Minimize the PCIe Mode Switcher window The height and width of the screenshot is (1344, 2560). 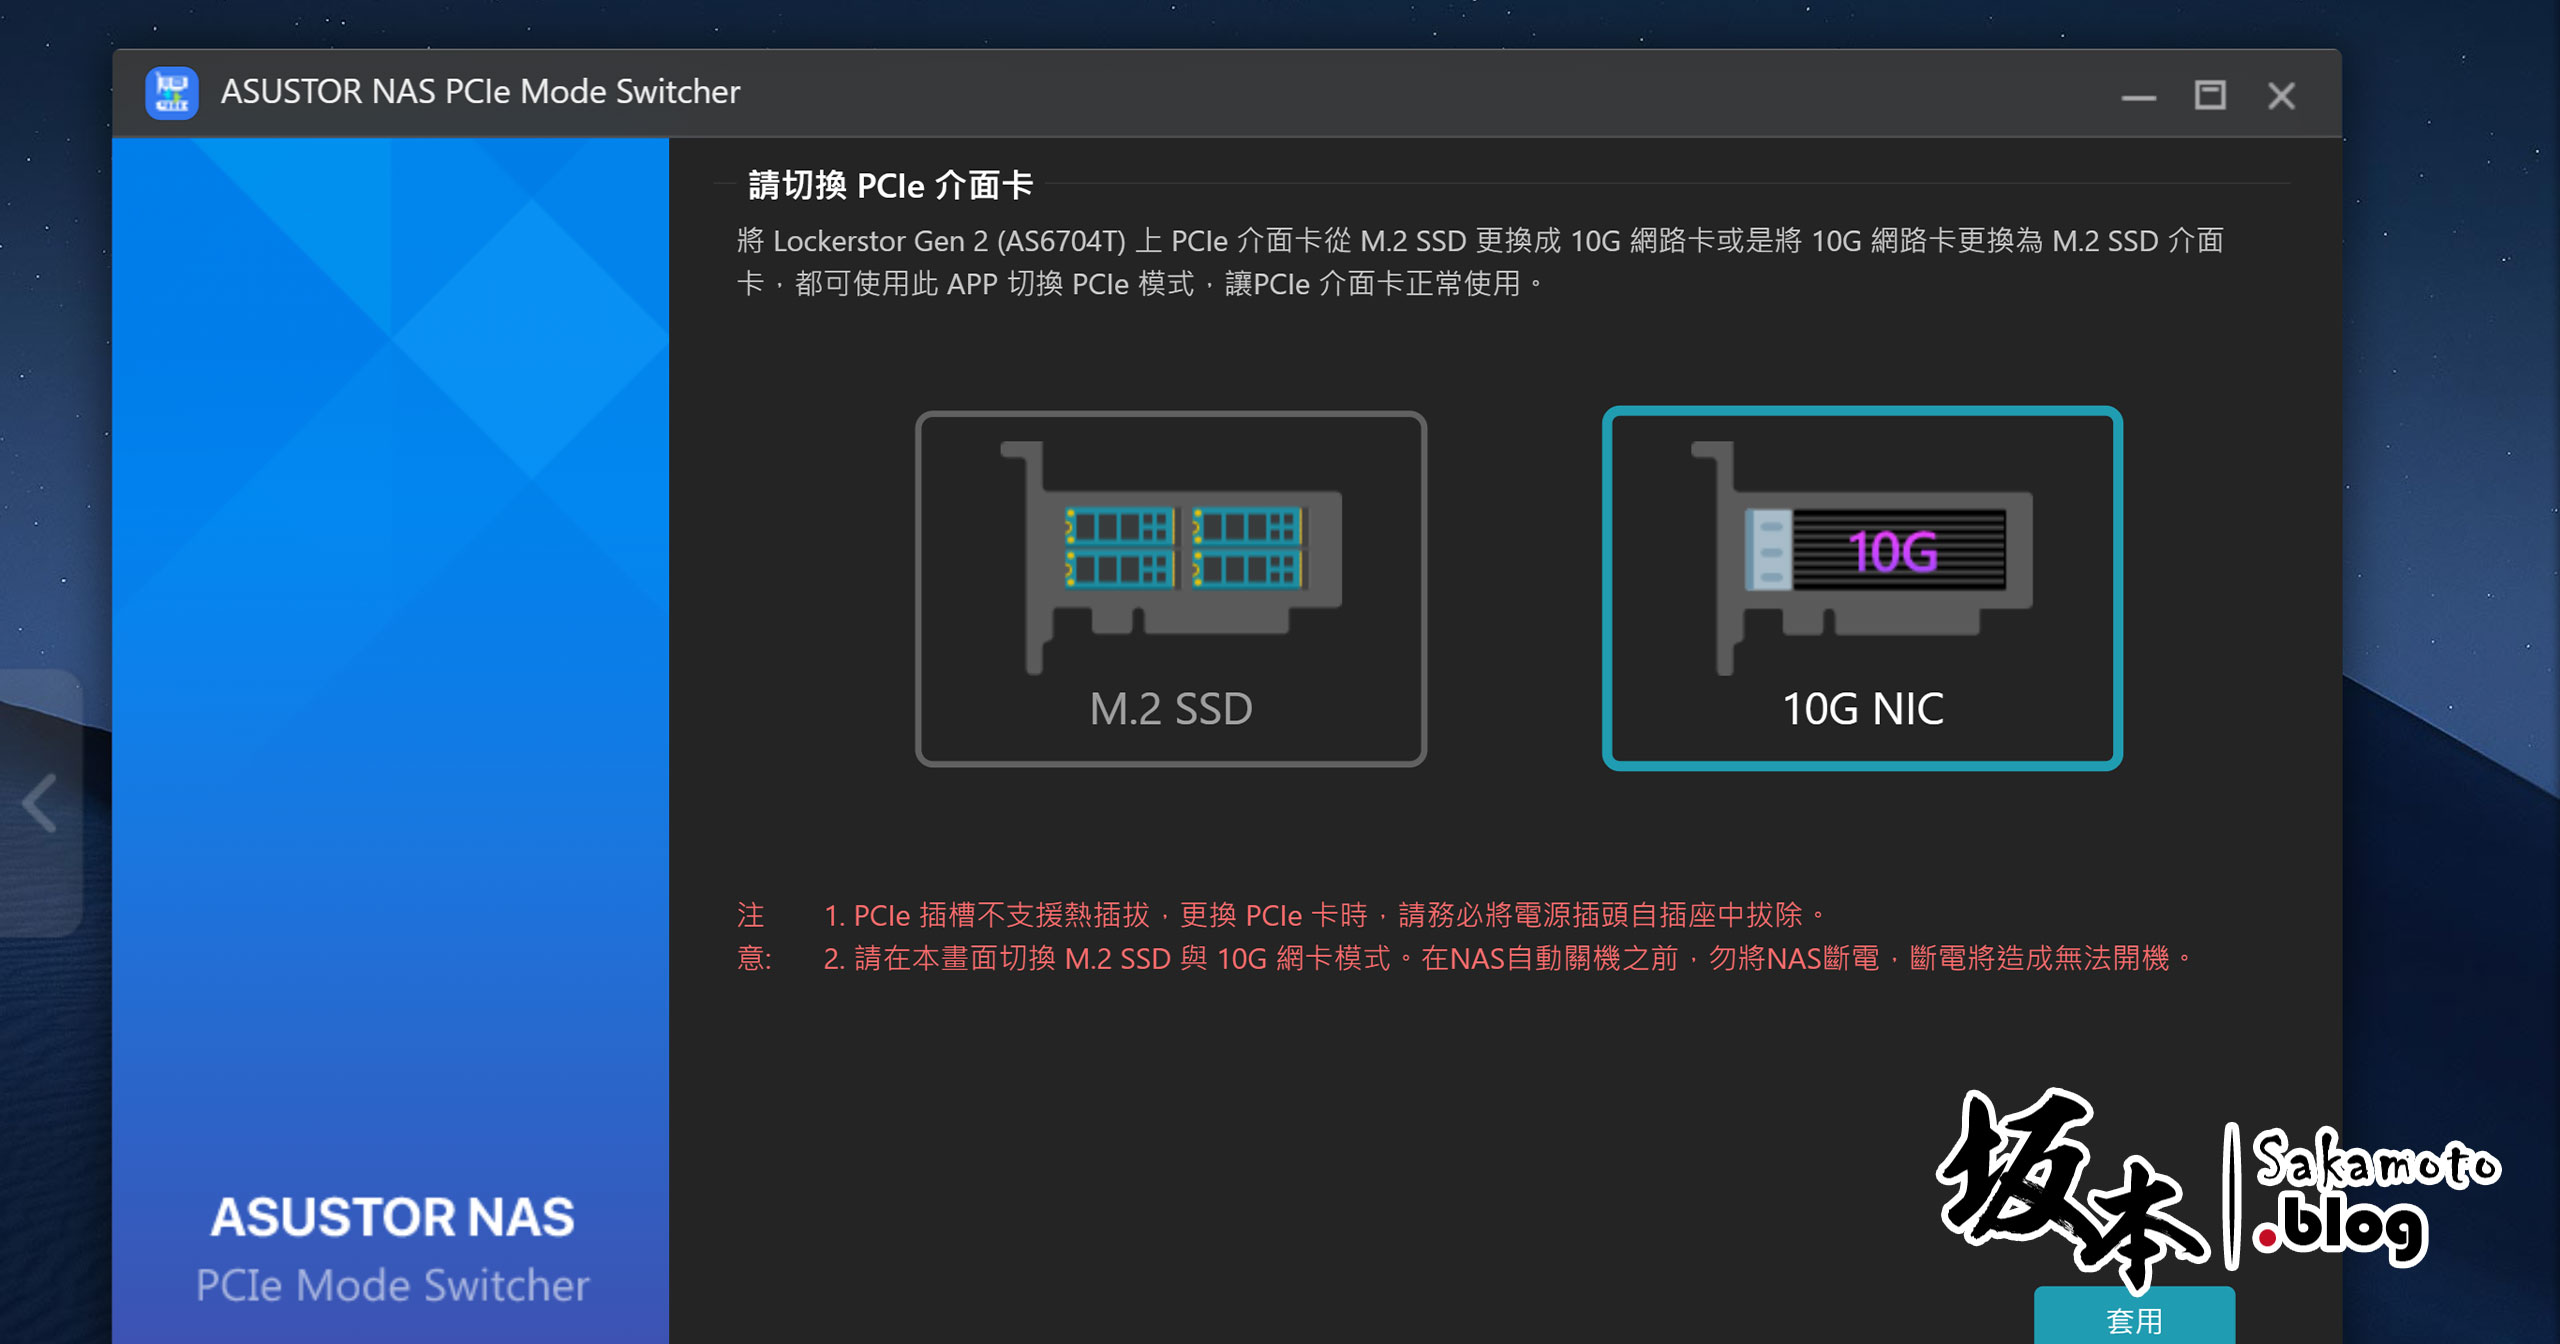click(x=2139, y=96)
